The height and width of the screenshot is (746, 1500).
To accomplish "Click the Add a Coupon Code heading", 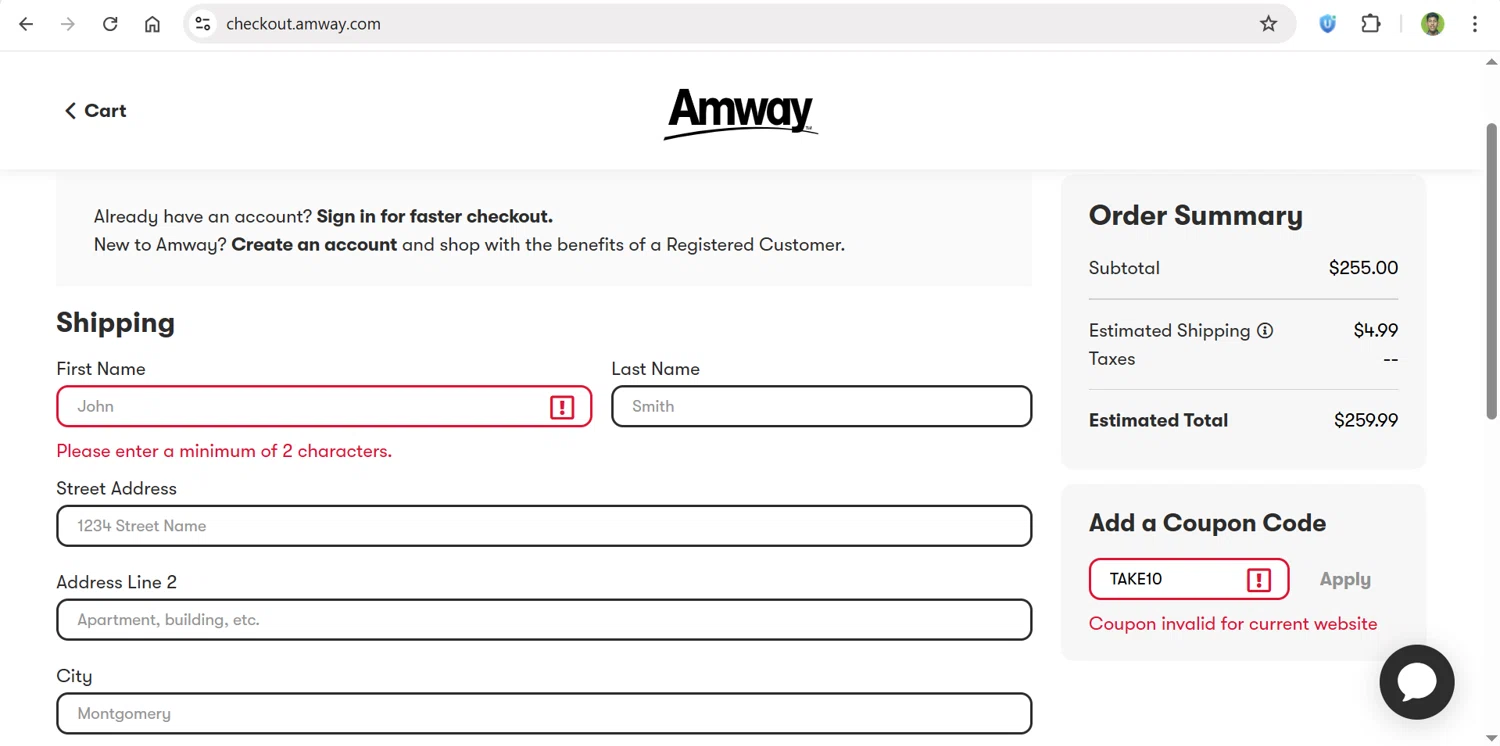I will [1207, 523].
